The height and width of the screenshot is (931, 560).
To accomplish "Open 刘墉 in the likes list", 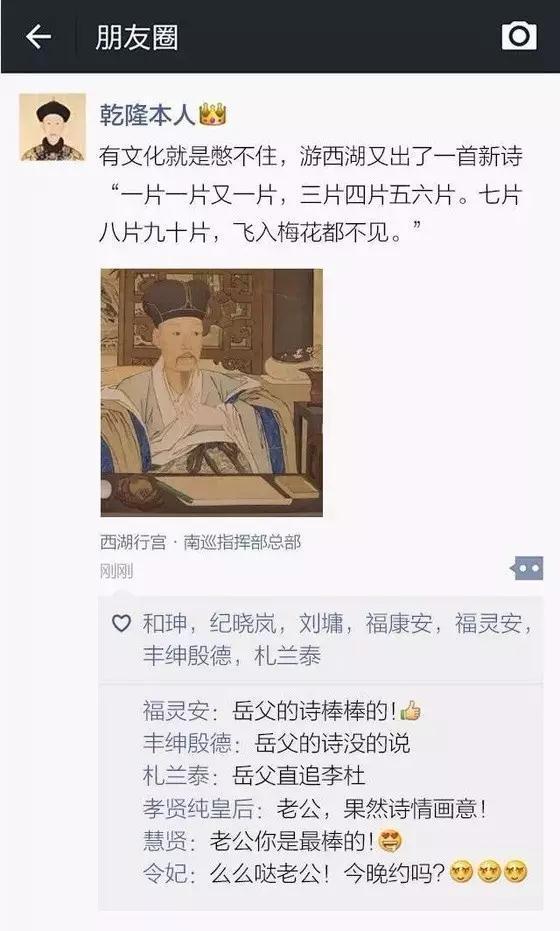I will pos(321,623).
